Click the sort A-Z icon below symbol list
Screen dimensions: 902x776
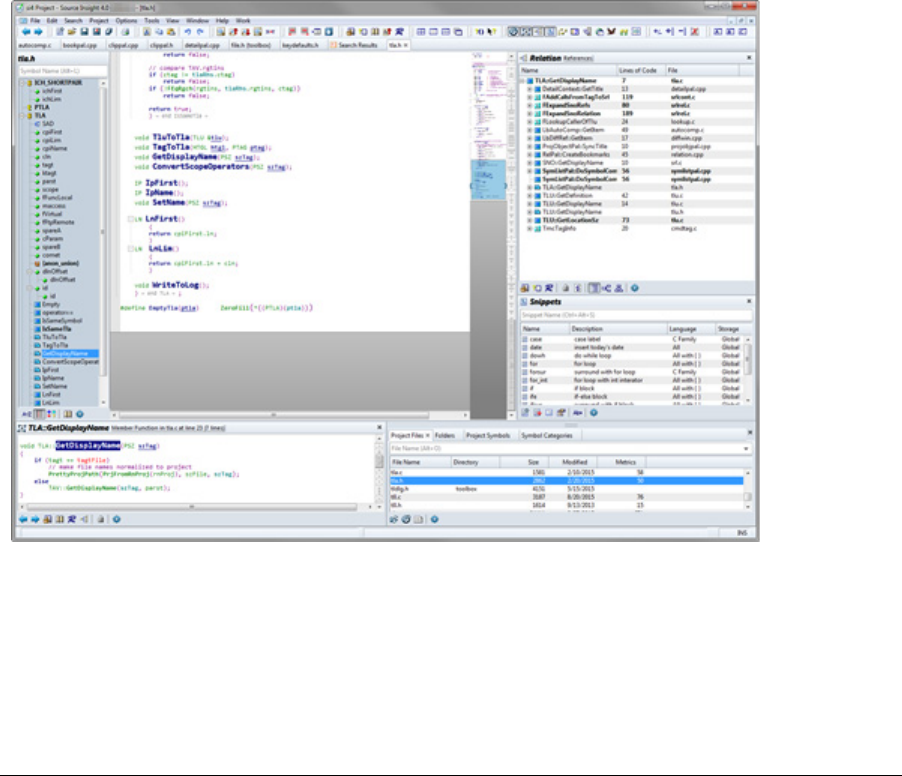click(25, 412)
